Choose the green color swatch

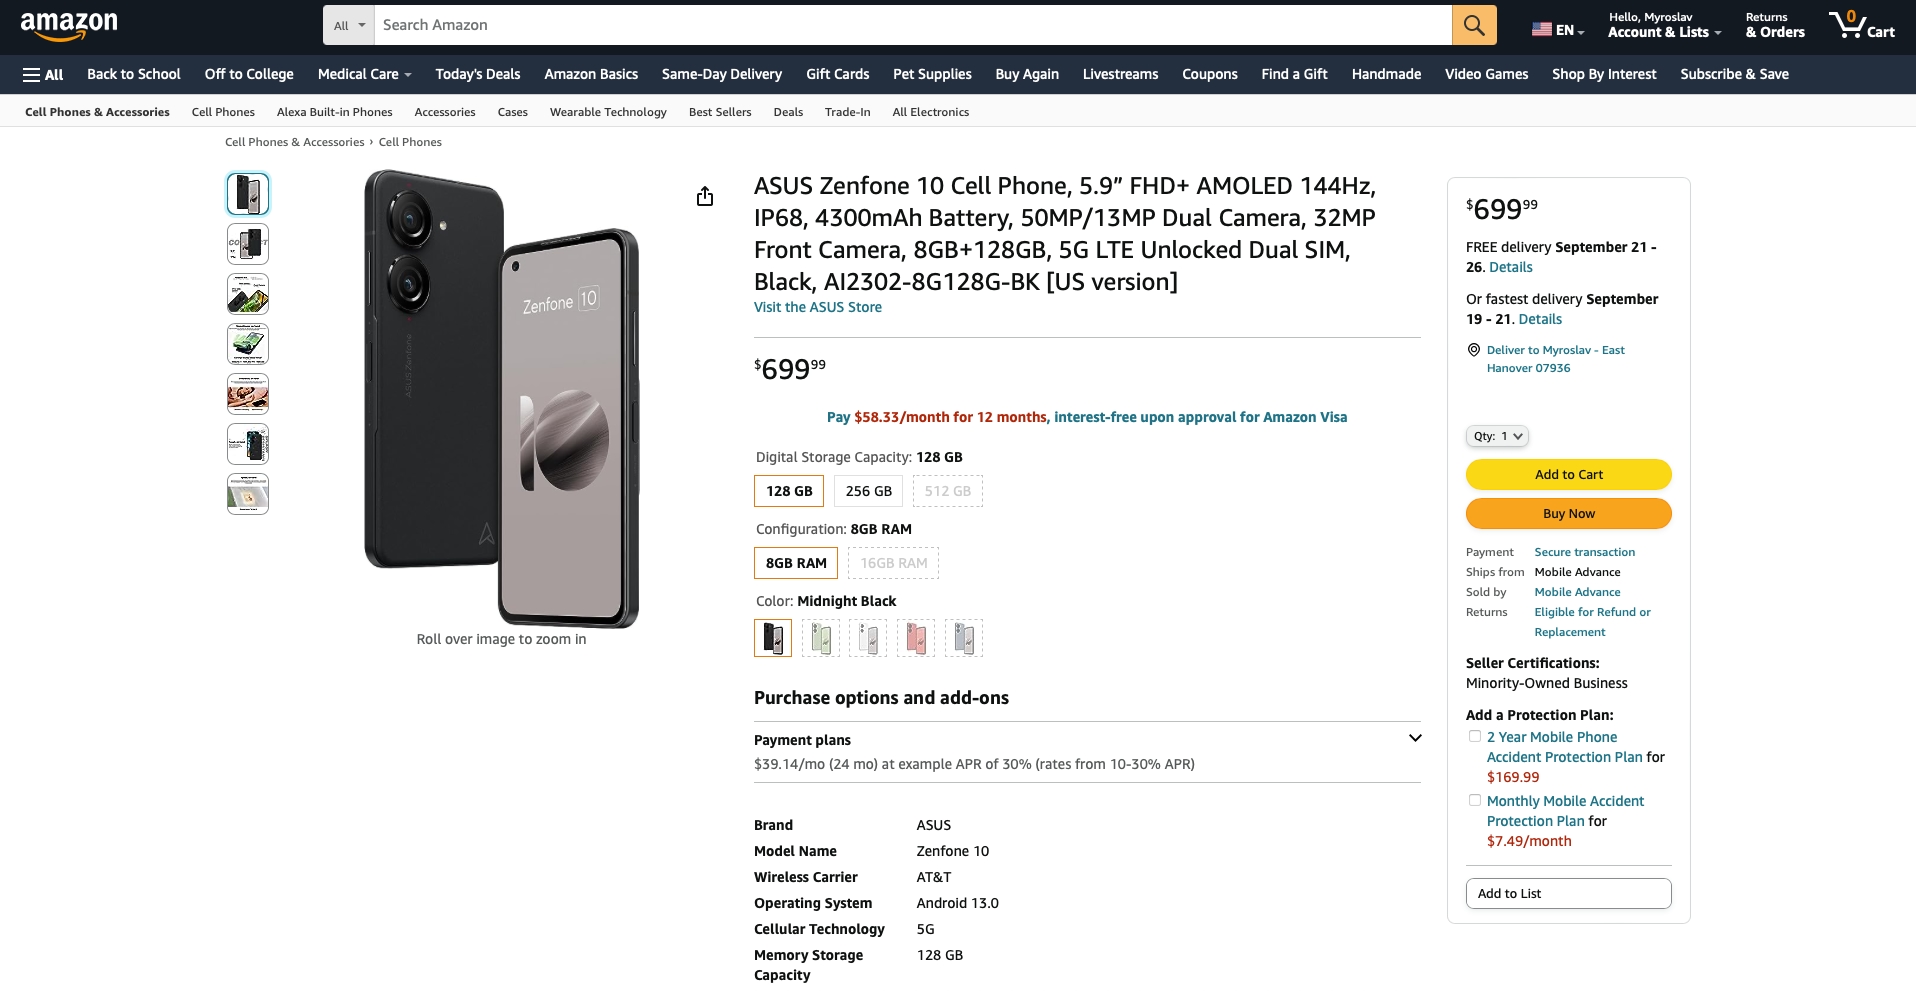pyautogui.click(x=821, y=638)
